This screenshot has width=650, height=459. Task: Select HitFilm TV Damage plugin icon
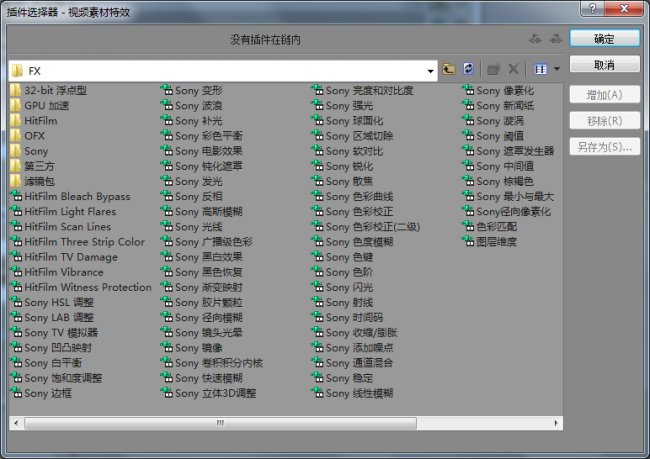pyautogui.click(x=16, y=256)
